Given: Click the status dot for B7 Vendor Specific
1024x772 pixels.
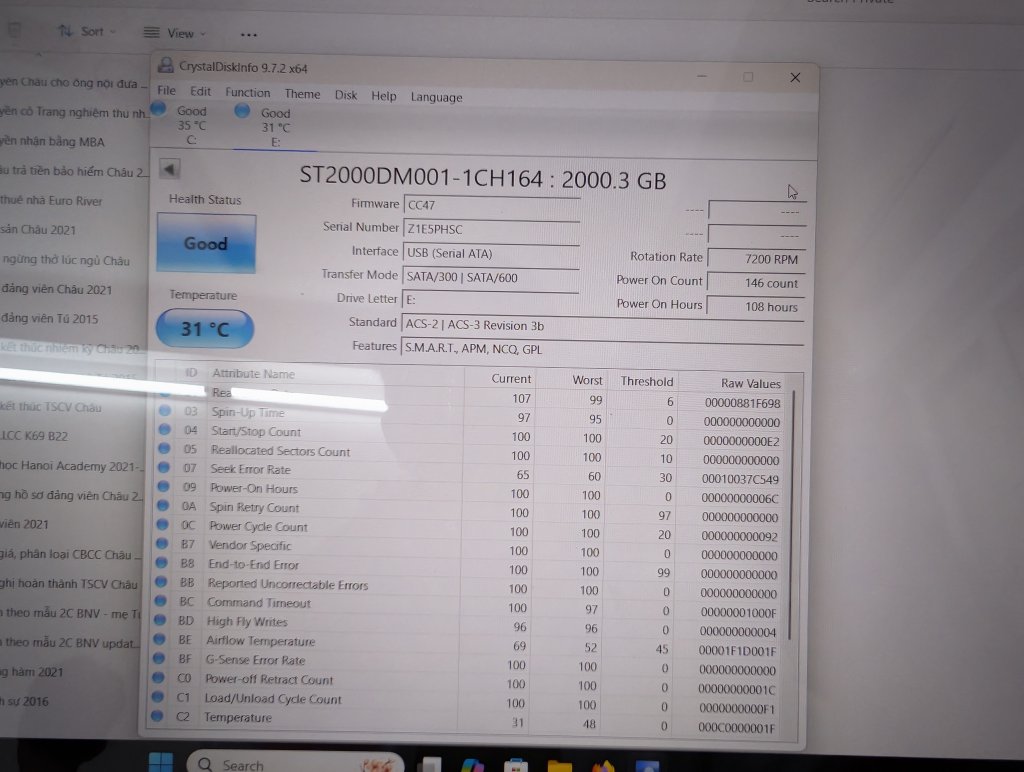Looking at the screenshot, I should click(161, 543).
